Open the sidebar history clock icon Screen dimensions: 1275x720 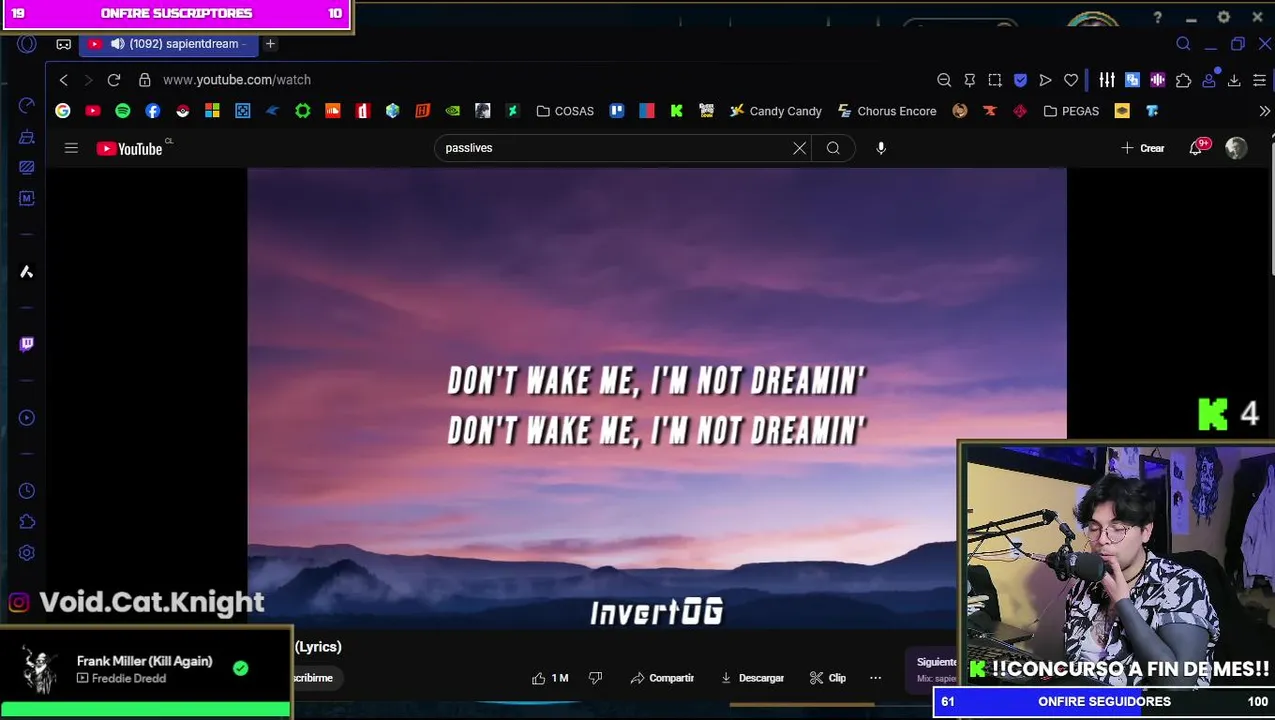pos(27,491)
